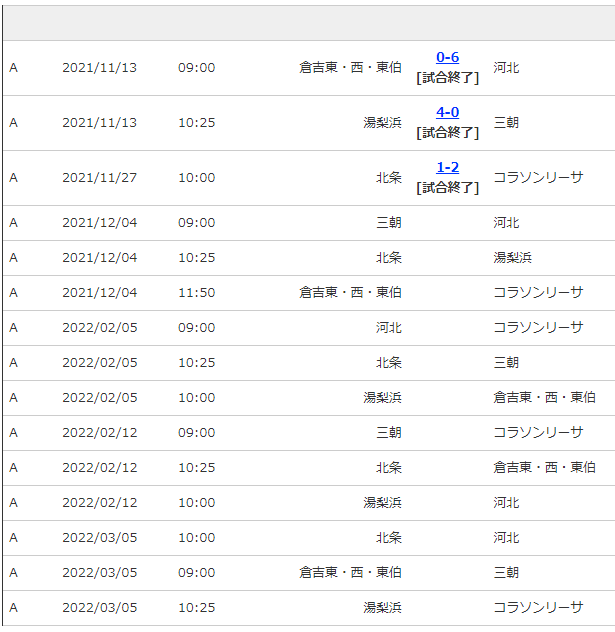The width and height of the screenshot is (615, 632).
Task: Select the 2021/11/27 北条 match row
Action: click(x=309, y=178)
